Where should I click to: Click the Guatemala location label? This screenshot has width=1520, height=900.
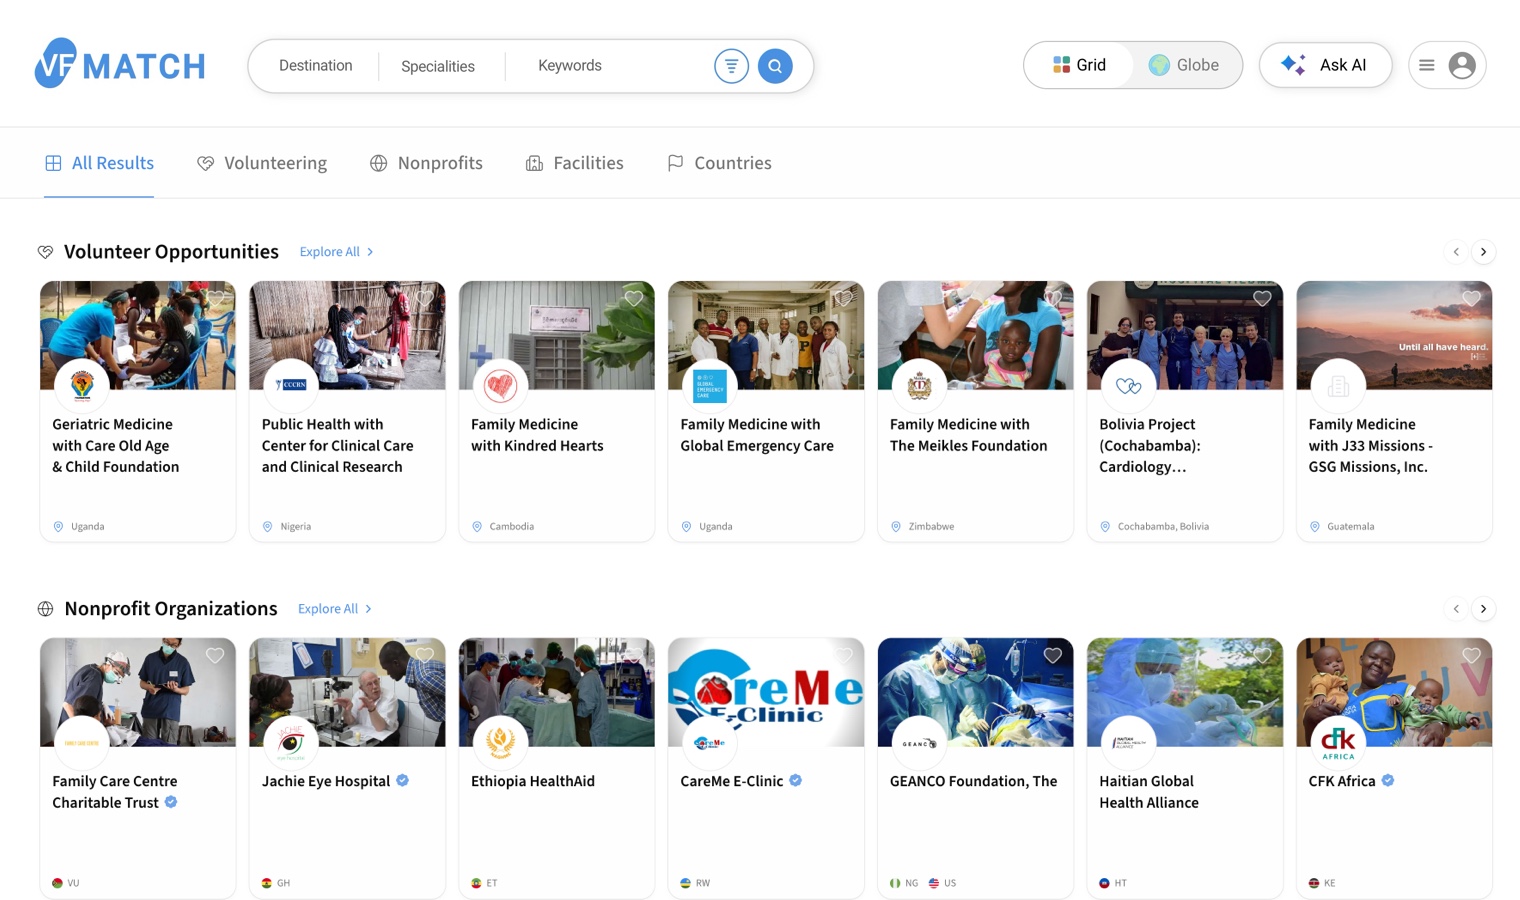tap(1351, 526)
